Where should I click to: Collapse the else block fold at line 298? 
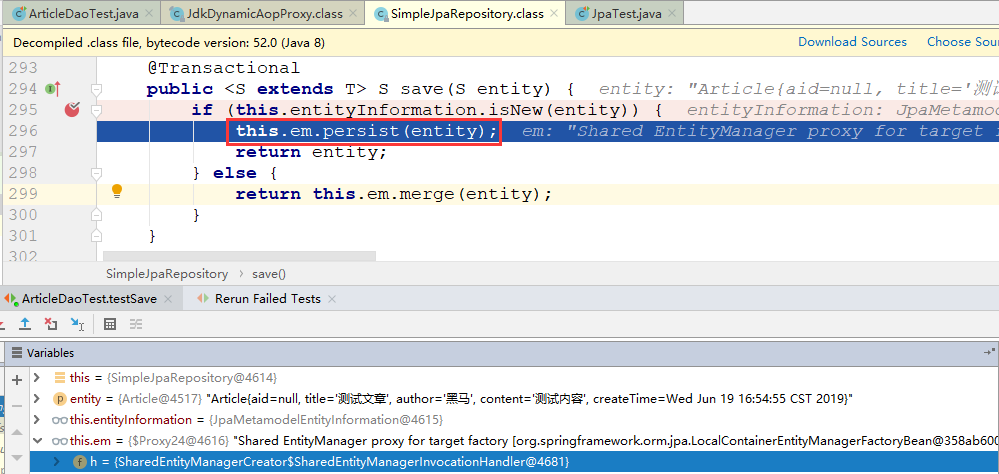pyautogui.click(x=96, y=173)
